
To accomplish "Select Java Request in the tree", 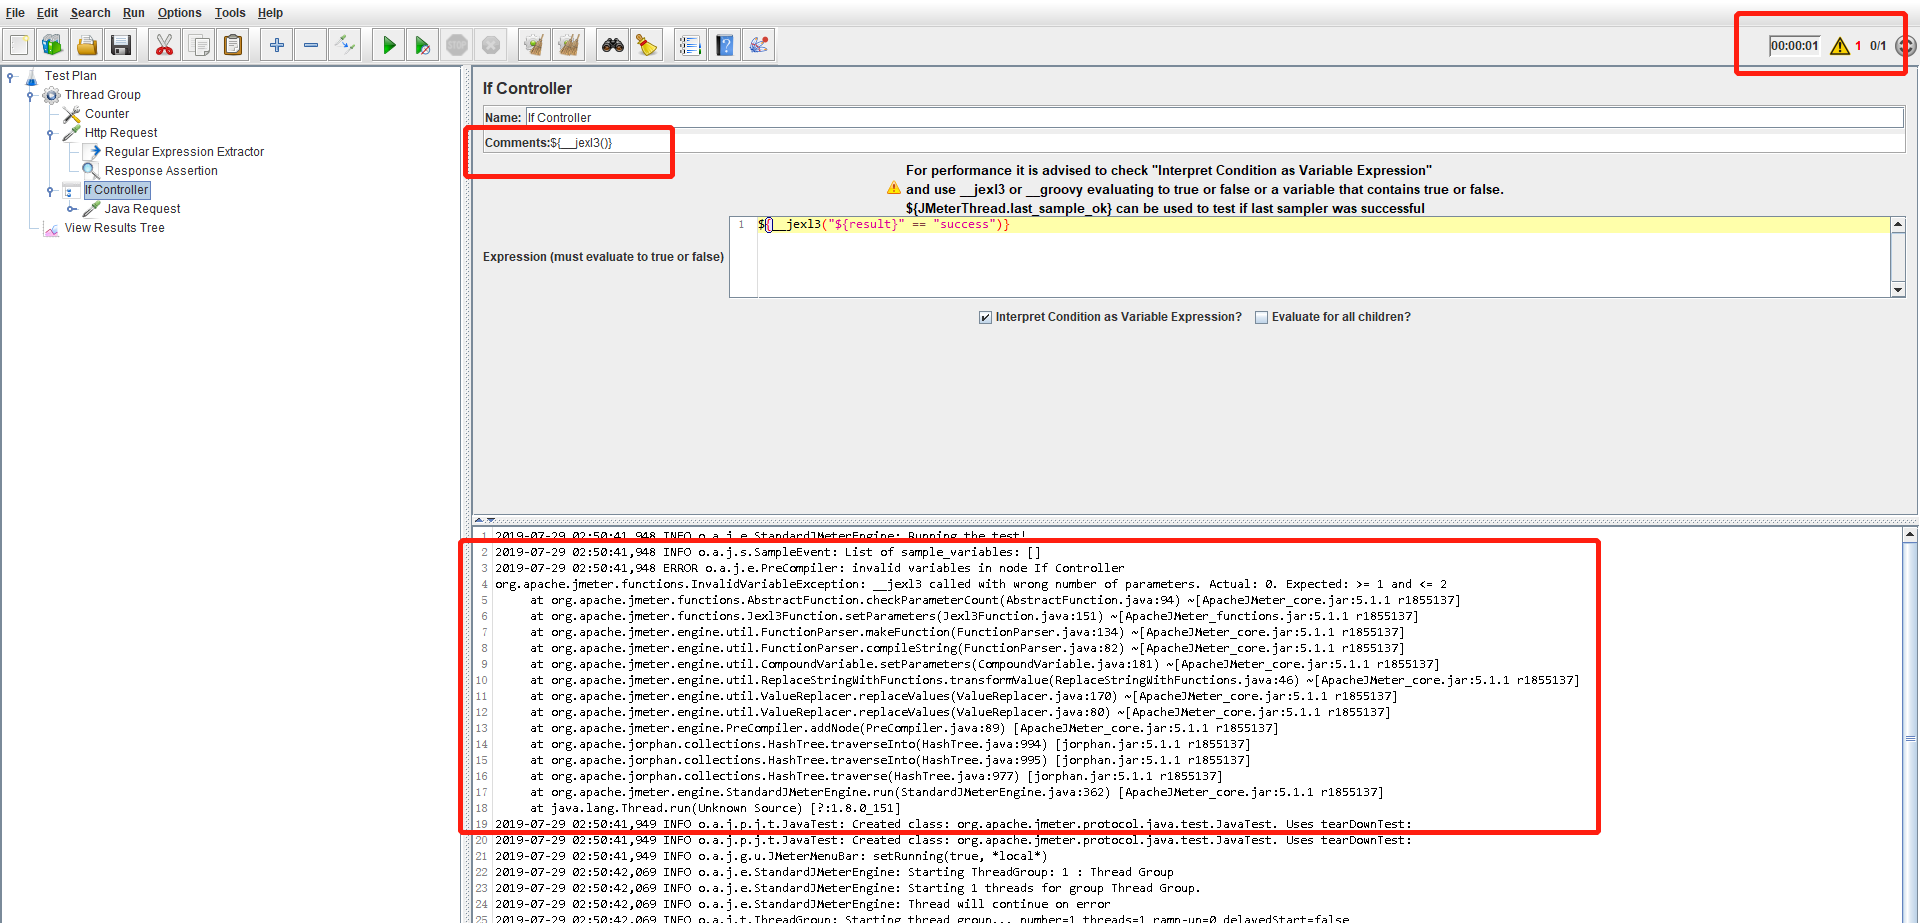I will click(x=142, y=209).
